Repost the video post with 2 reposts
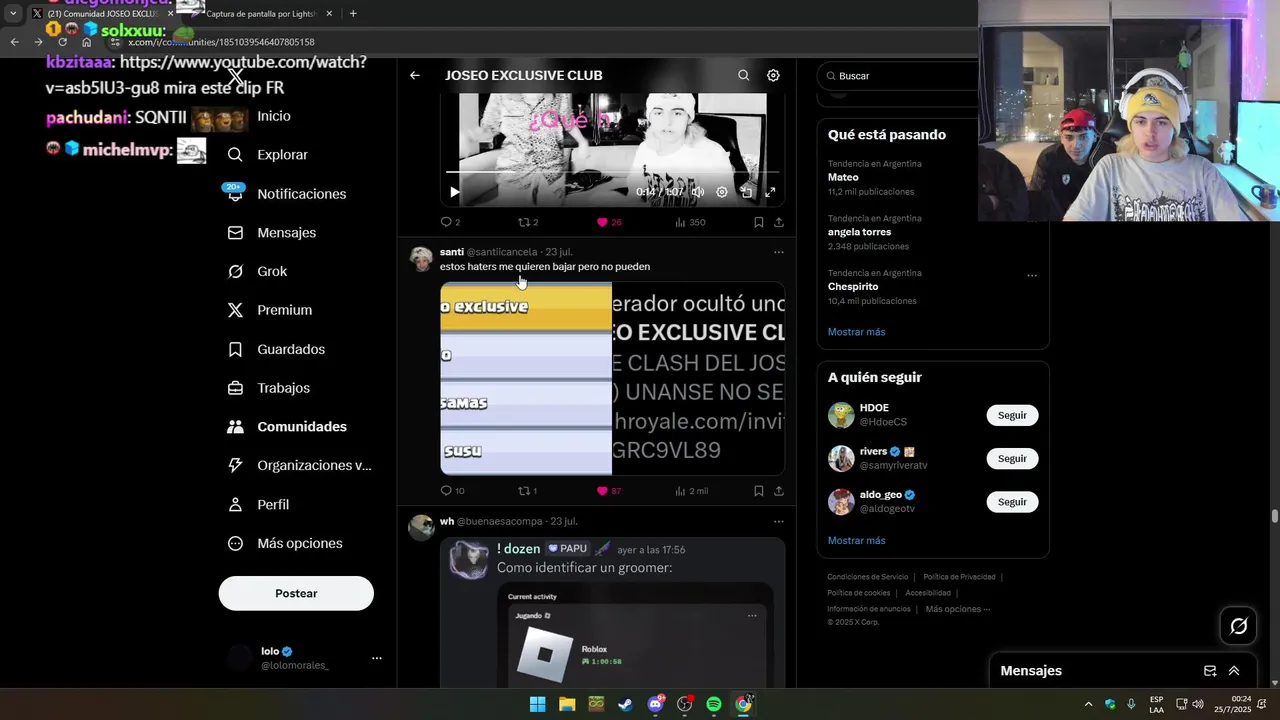 coord(528,222)
